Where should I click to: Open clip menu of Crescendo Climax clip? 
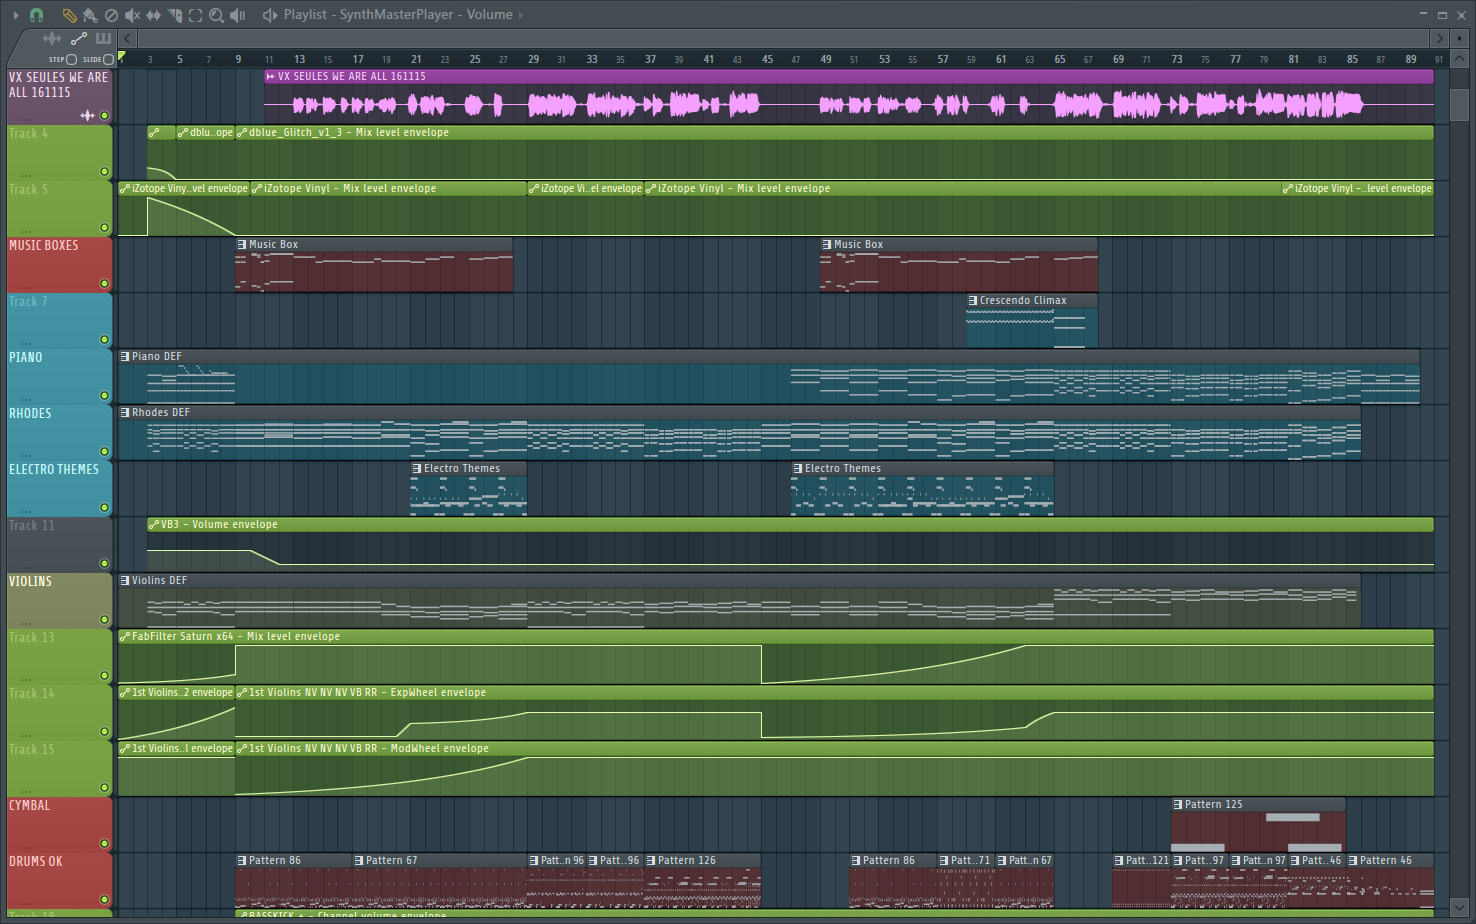pyautogui.click(x=973, y=301)
